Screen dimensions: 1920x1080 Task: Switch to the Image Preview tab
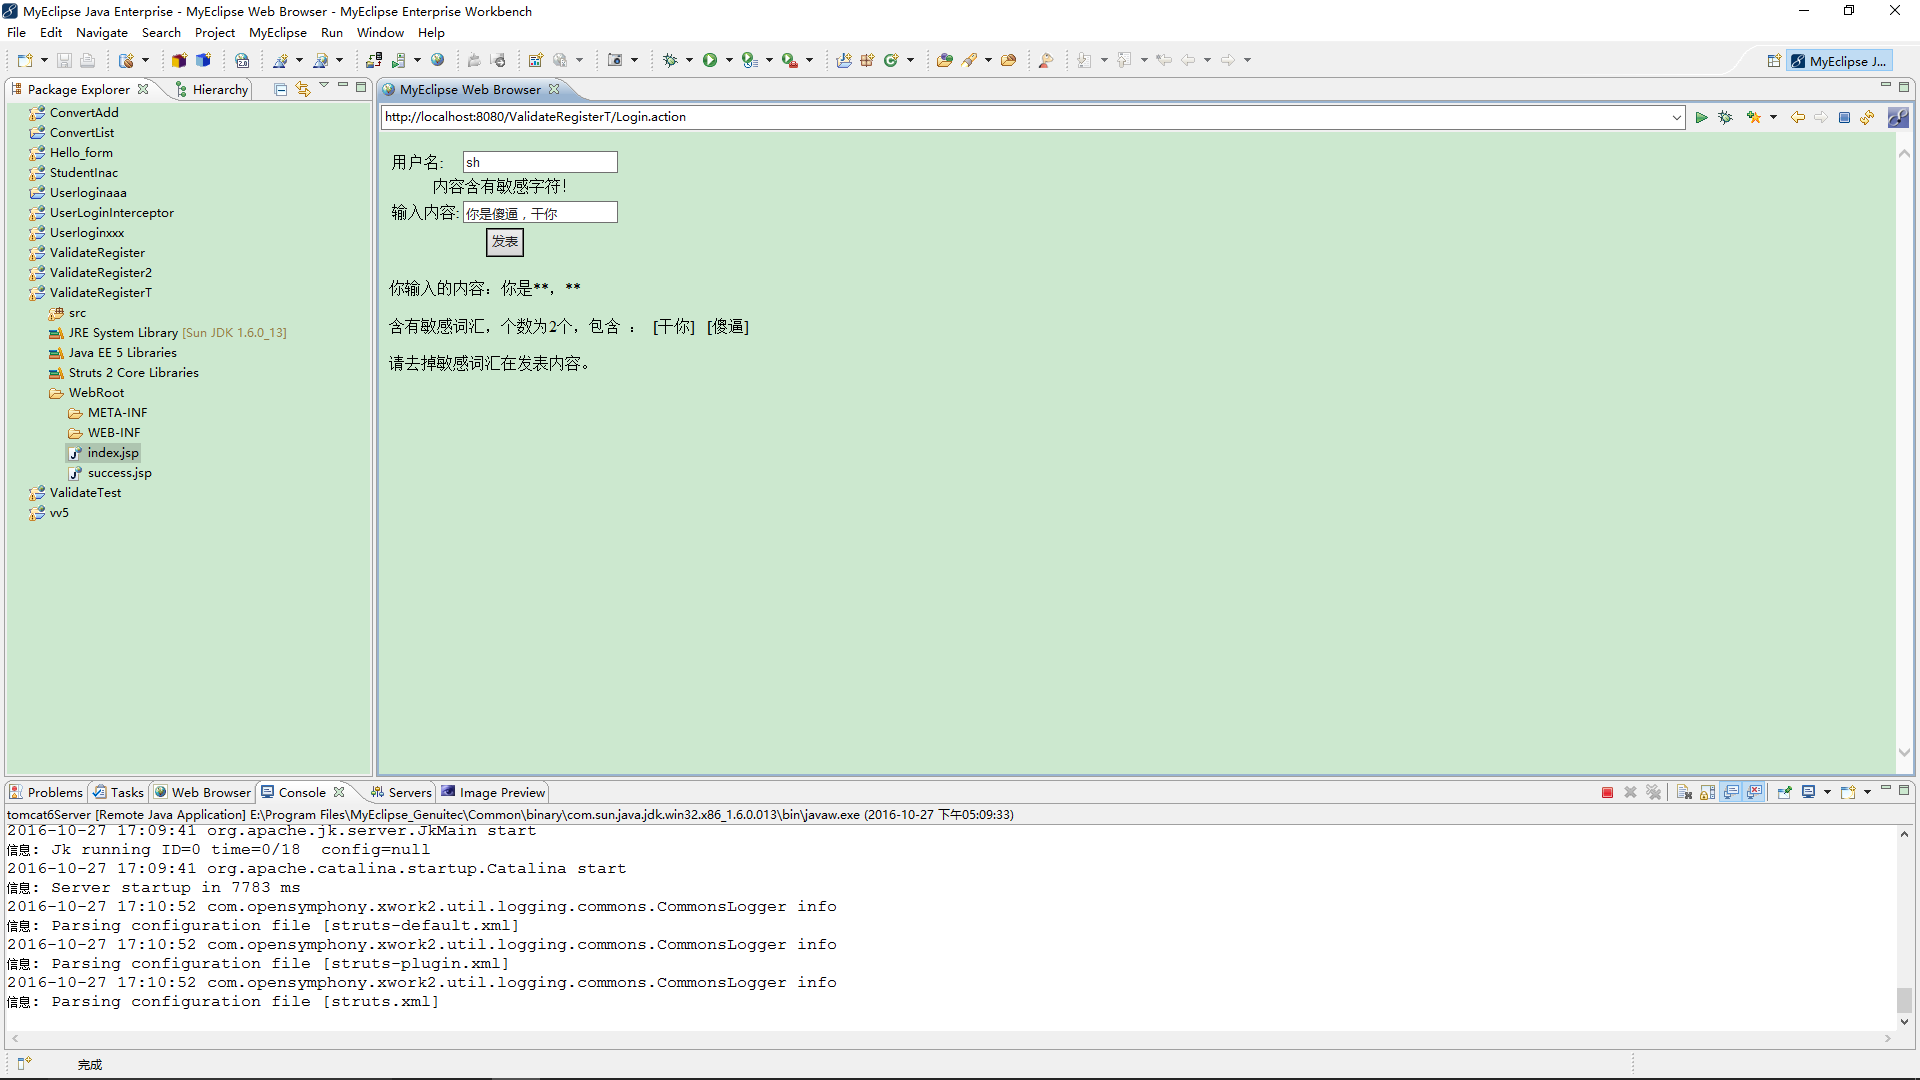click(x=493, y=793)
